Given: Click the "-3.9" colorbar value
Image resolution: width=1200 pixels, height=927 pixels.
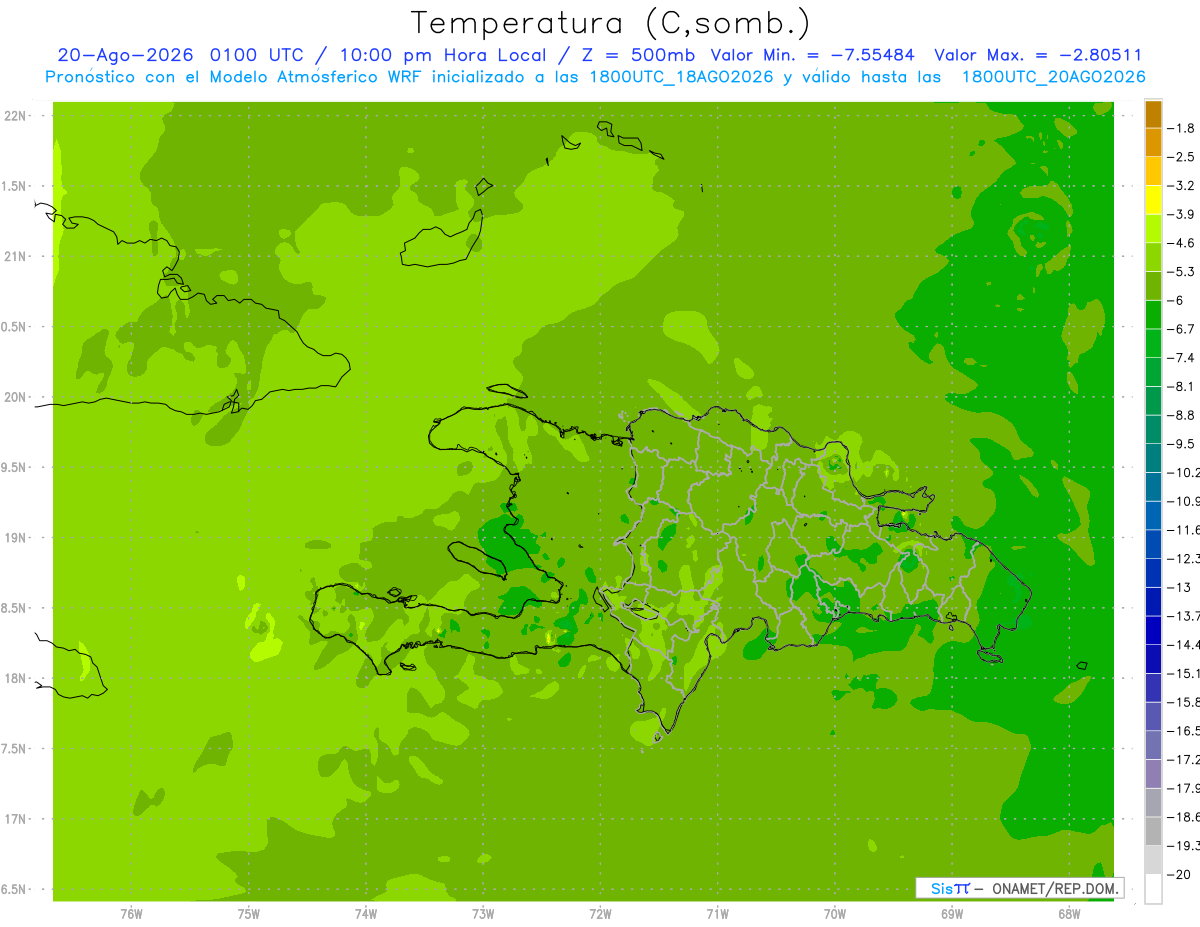Looking at the screenshot, I should click(1181, 214).
